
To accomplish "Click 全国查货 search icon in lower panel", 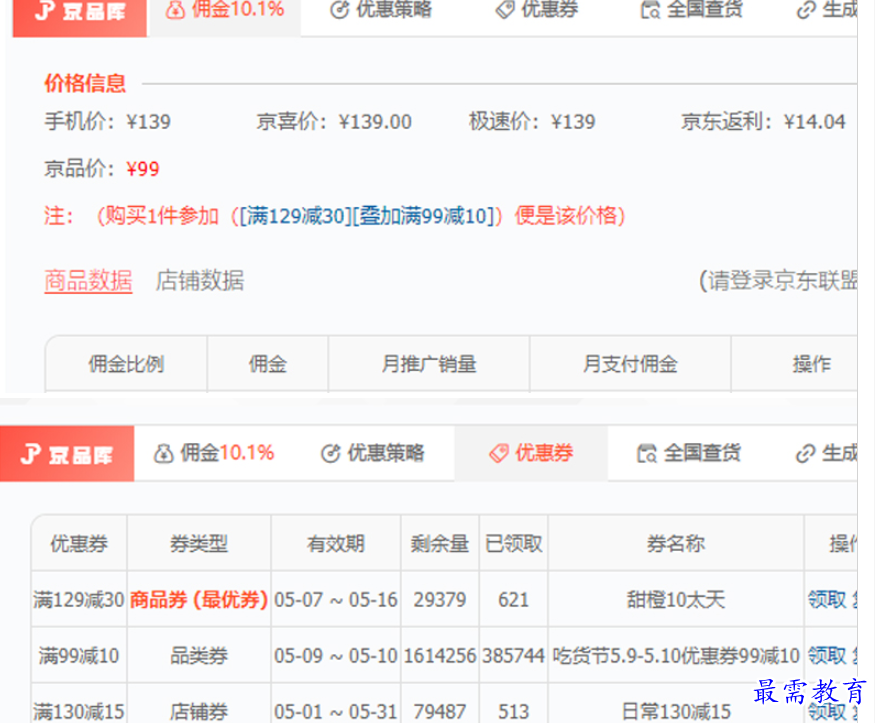I will pyautogui.click(x=647, y=454).
